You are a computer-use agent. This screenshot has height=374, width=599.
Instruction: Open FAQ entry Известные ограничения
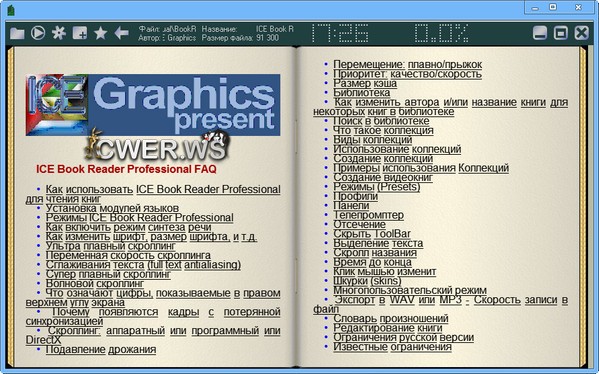[x=392, y=347]
